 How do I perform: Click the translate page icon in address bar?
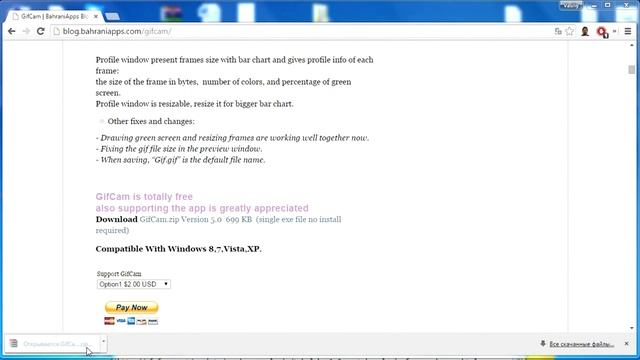click(558, 31)
